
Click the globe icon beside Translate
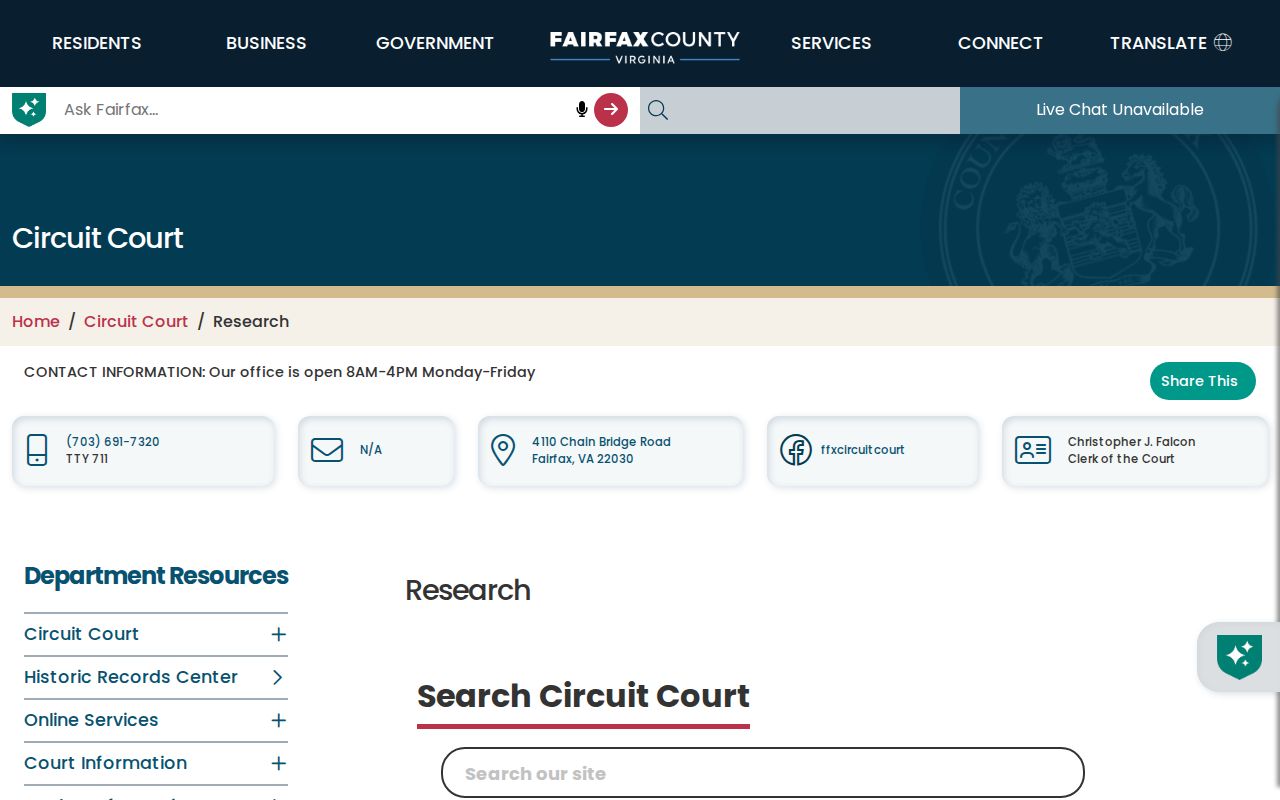(x=1222, y=42)
